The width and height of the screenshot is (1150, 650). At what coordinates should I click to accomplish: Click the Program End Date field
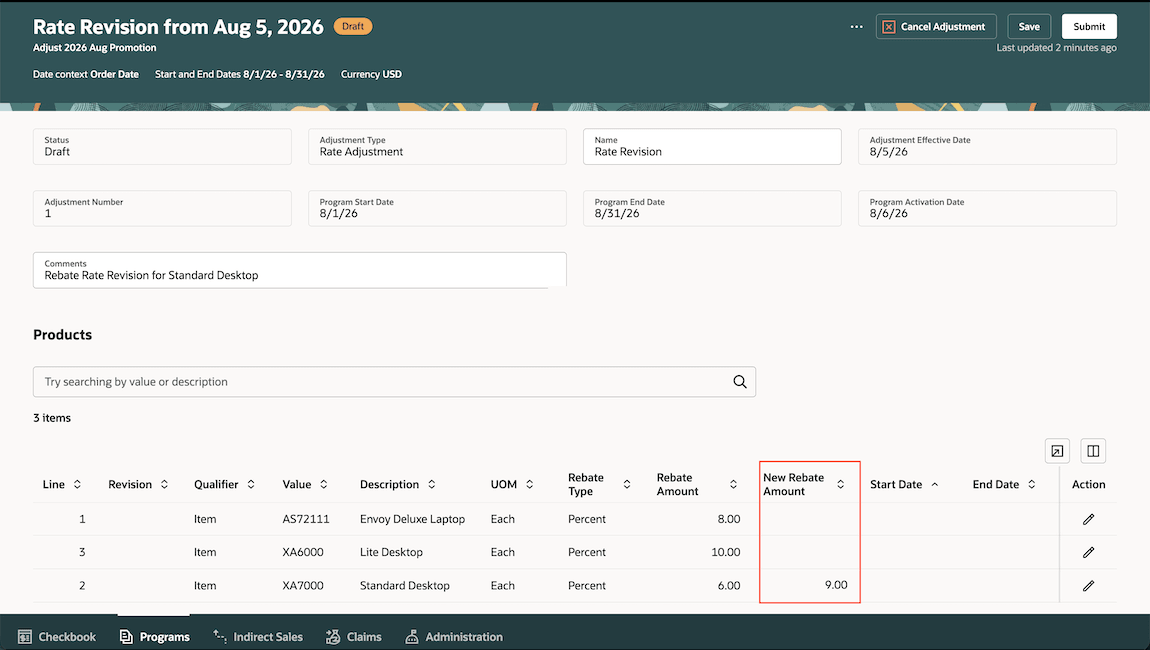[x=712, y=208]
